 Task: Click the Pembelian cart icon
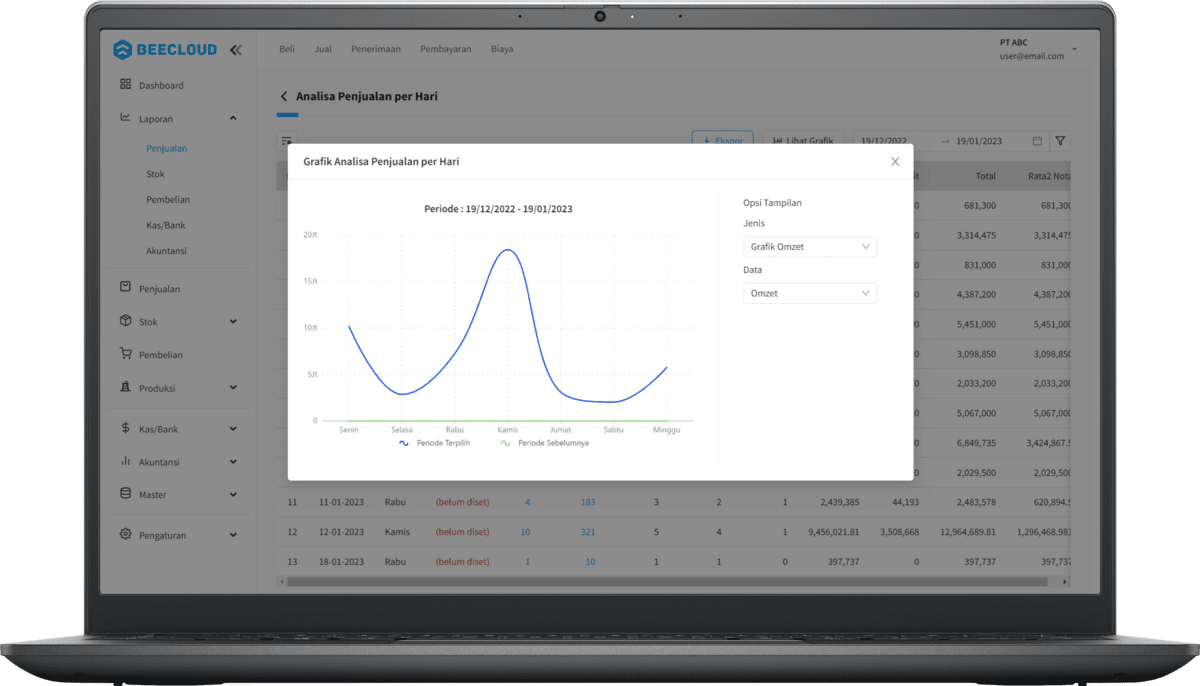click(125, 353)
